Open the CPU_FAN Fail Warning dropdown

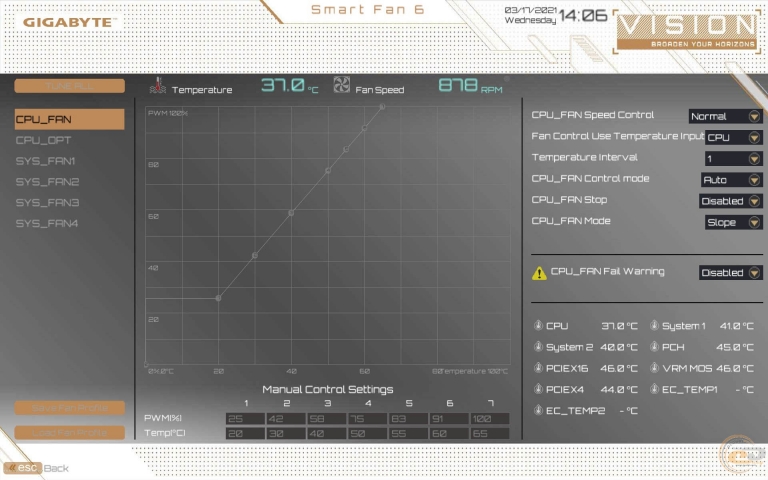[730, 272]
